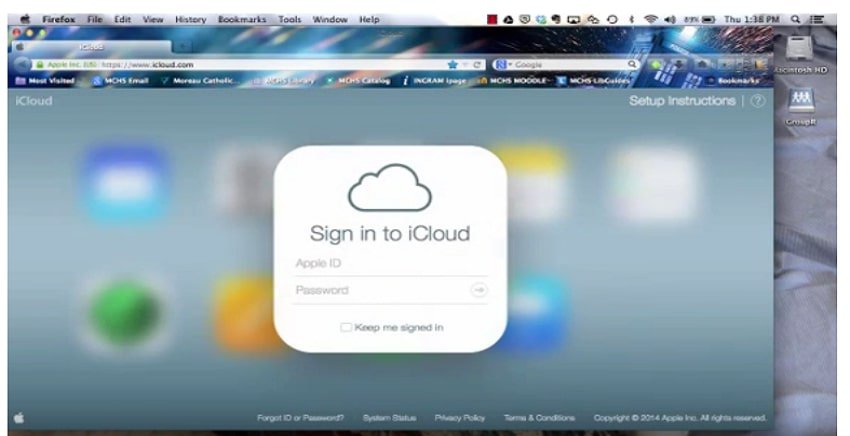Click battery status in menu bar
The width and height of the screenshot is (850, 436).
[700, 20]
